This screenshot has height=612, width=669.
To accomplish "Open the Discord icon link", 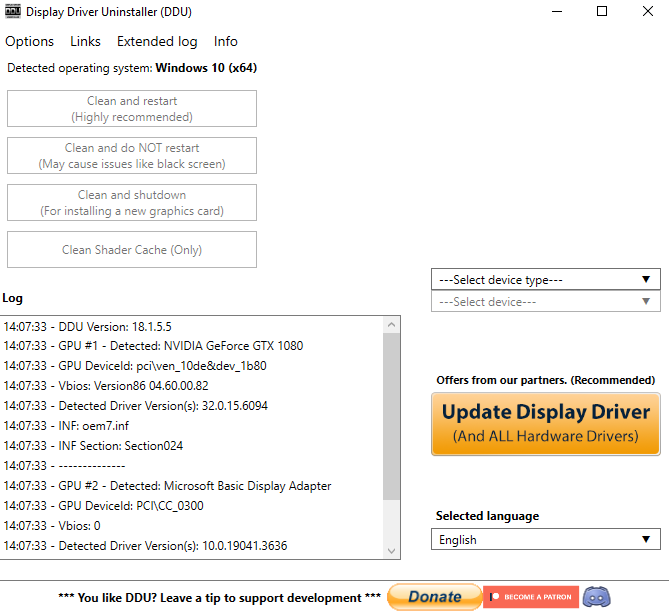I will tap(596, 597).
